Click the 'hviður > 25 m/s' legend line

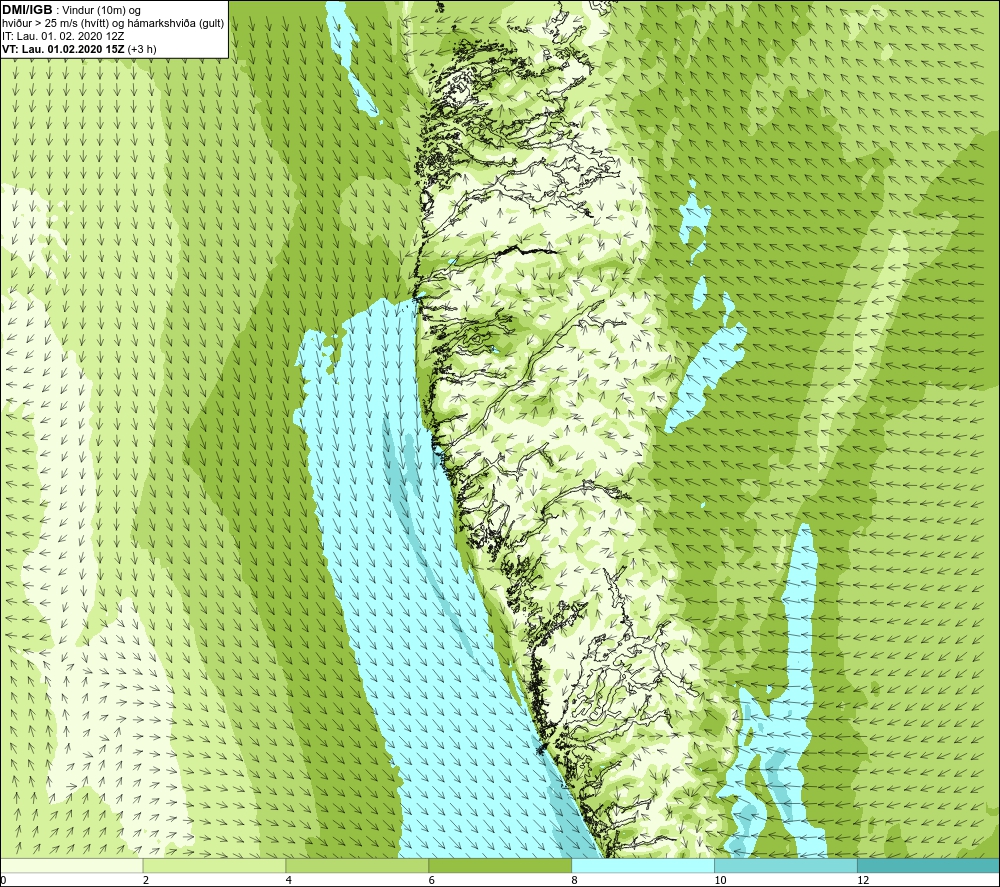(113, 24)
